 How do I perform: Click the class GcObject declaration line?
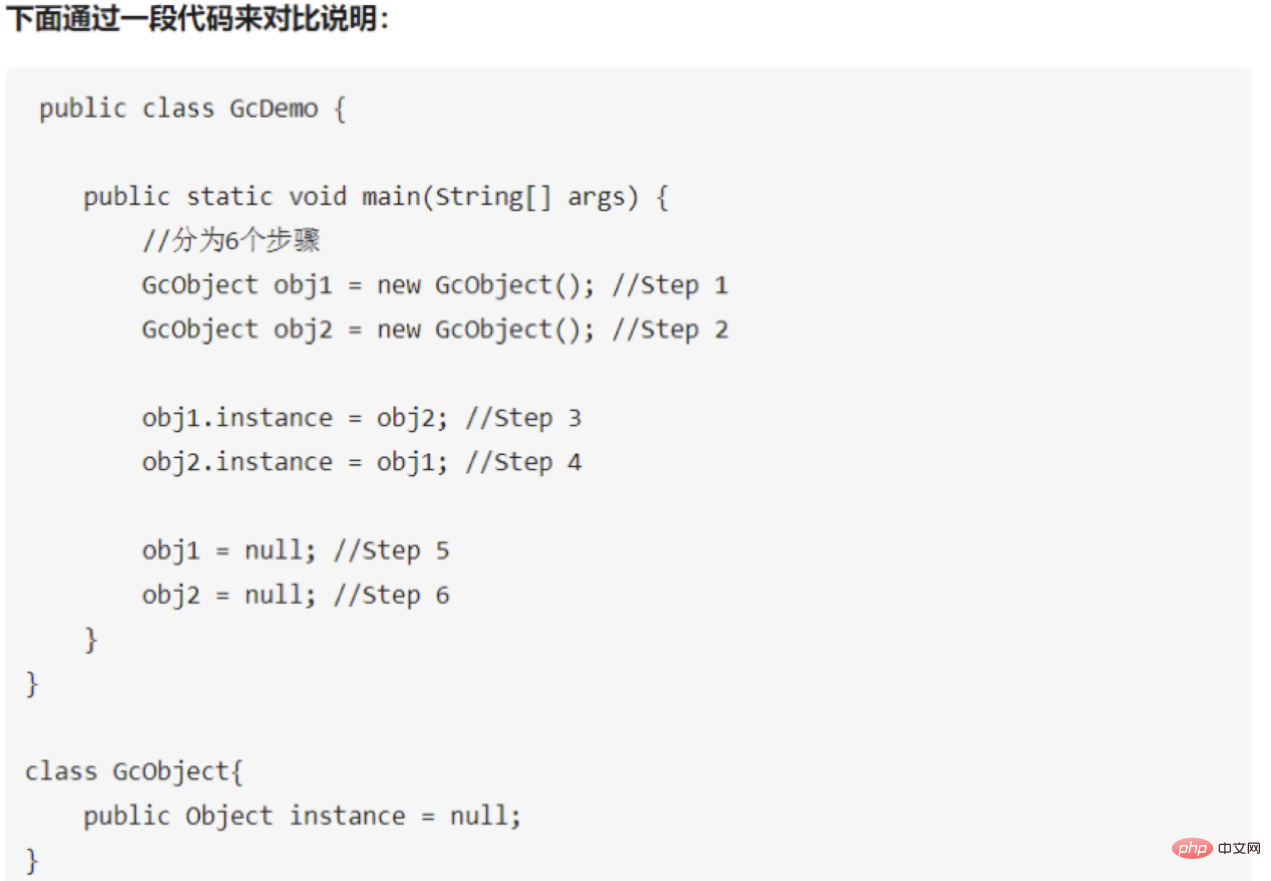[x=135, y=772]
